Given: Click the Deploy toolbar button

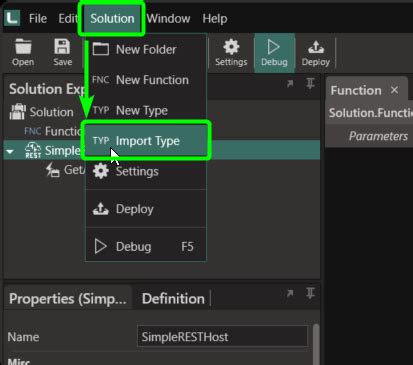Looking at the screenshot, I should (316, 53).
